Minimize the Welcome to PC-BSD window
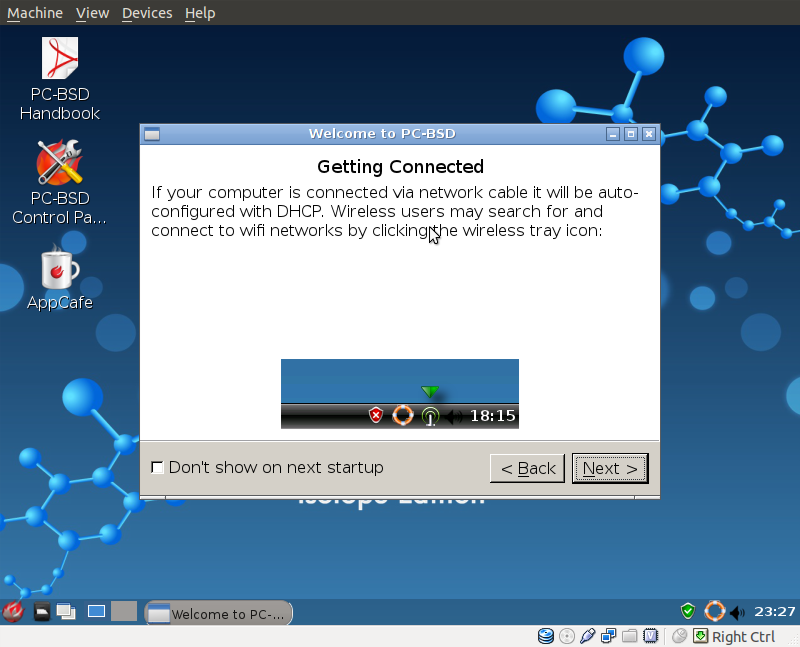Viewport: 800px width, 647px height. pyautogui.click(x=613, y=134)
